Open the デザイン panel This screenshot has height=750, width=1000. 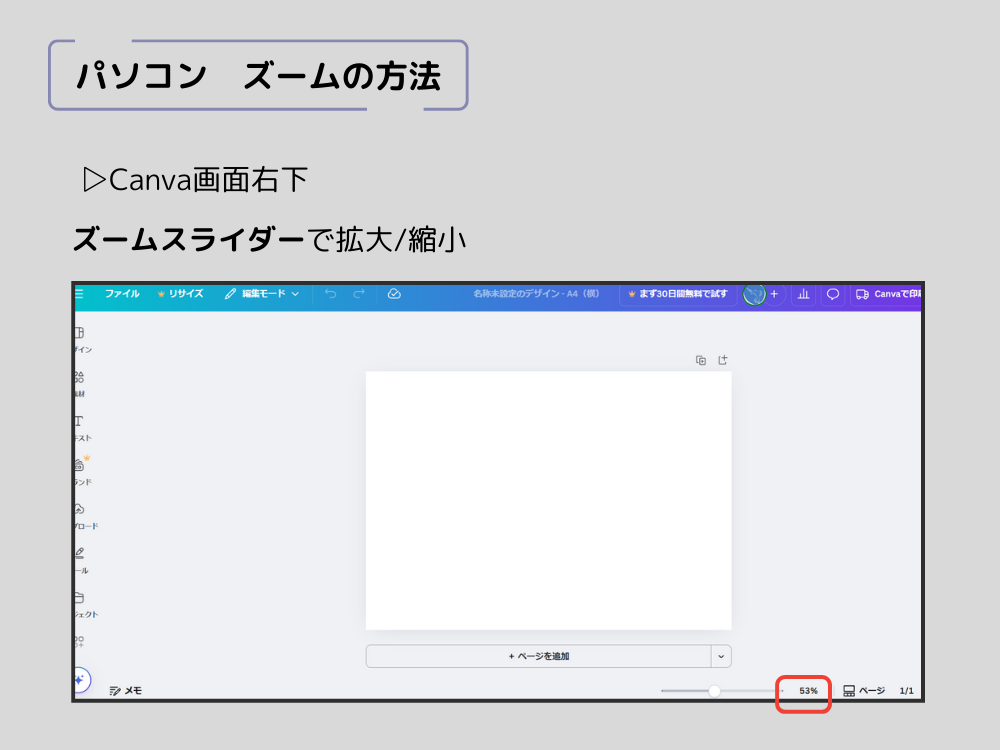pyautogui.click(x=80, y=330)
